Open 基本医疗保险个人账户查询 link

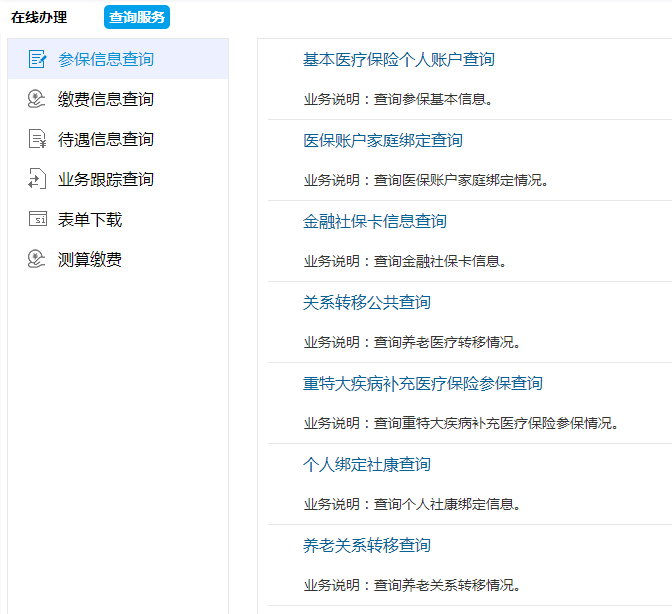[x=399, y=59]
